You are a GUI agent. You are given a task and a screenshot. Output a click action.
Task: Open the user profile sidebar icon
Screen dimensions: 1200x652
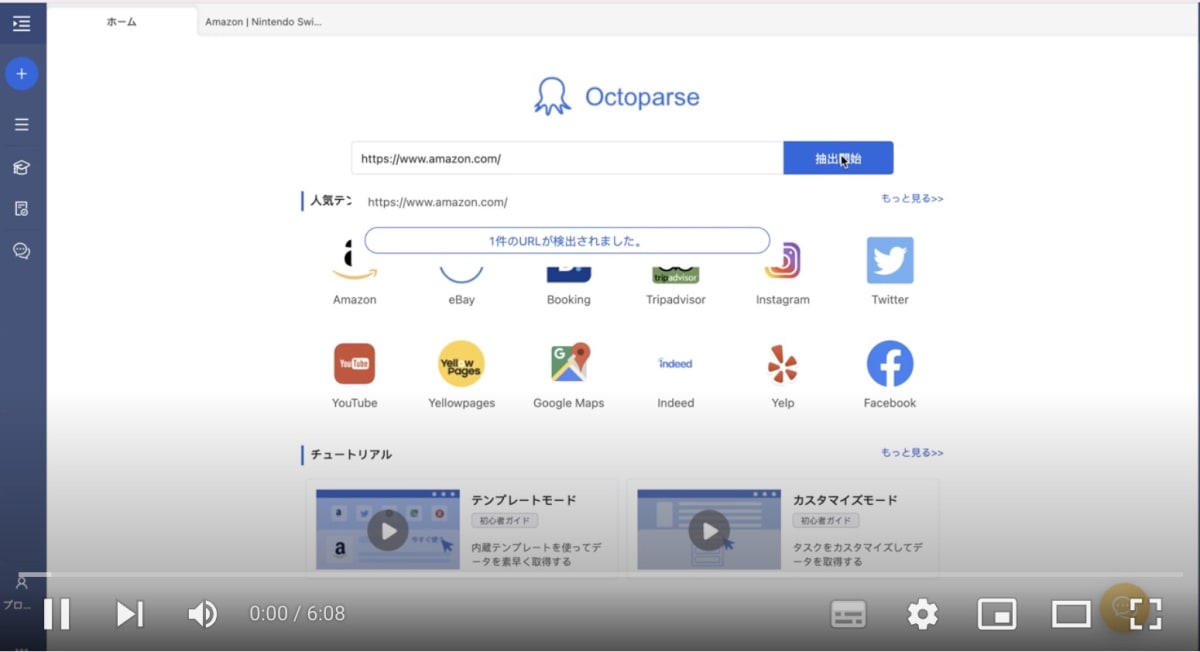coord(22,582)
